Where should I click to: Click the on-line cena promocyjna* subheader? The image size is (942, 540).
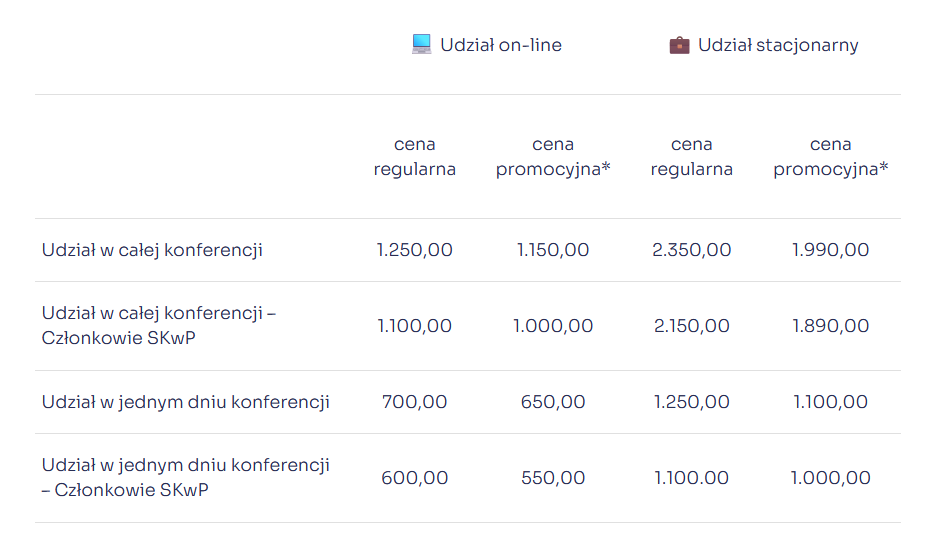point(553,157)
